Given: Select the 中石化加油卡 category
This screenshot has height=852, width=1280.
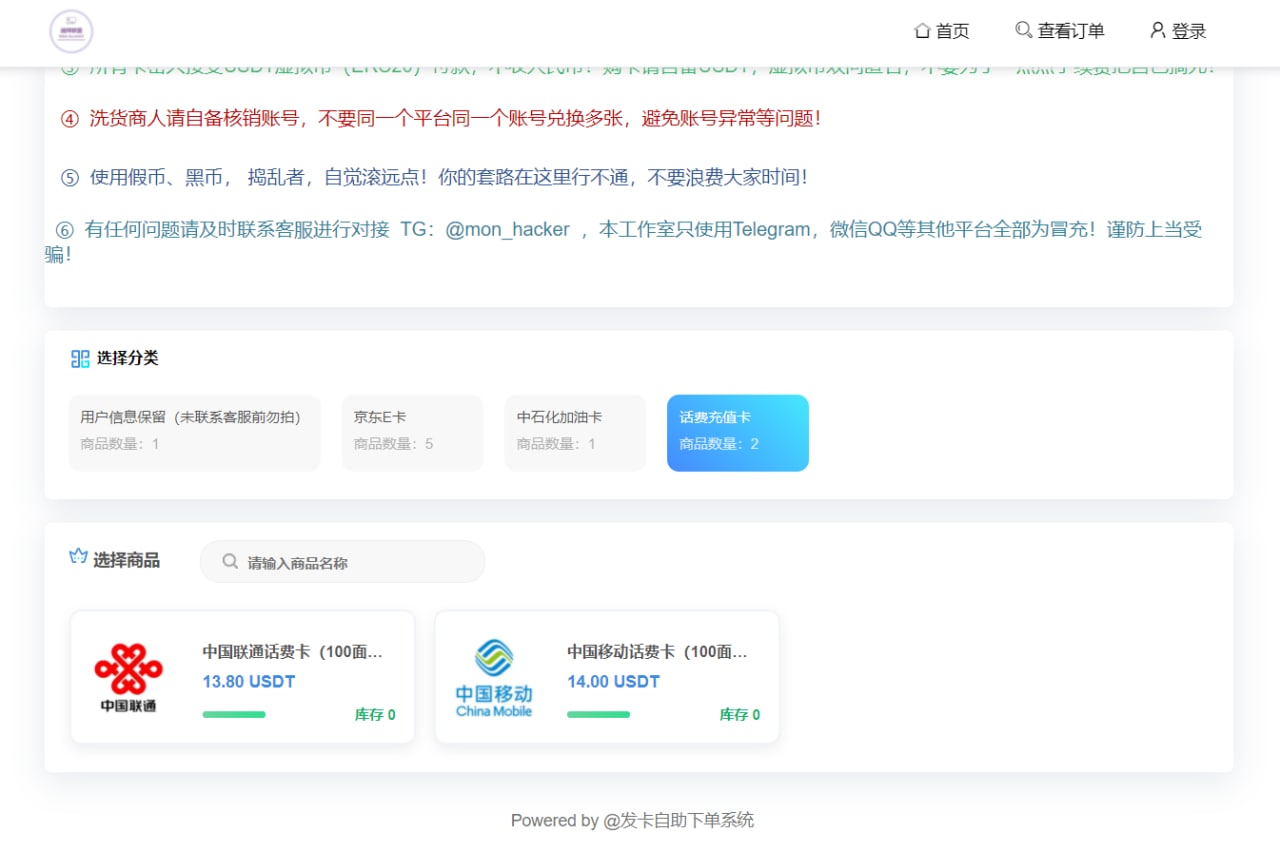Looking at the screenshot, I should coord(575,432).
